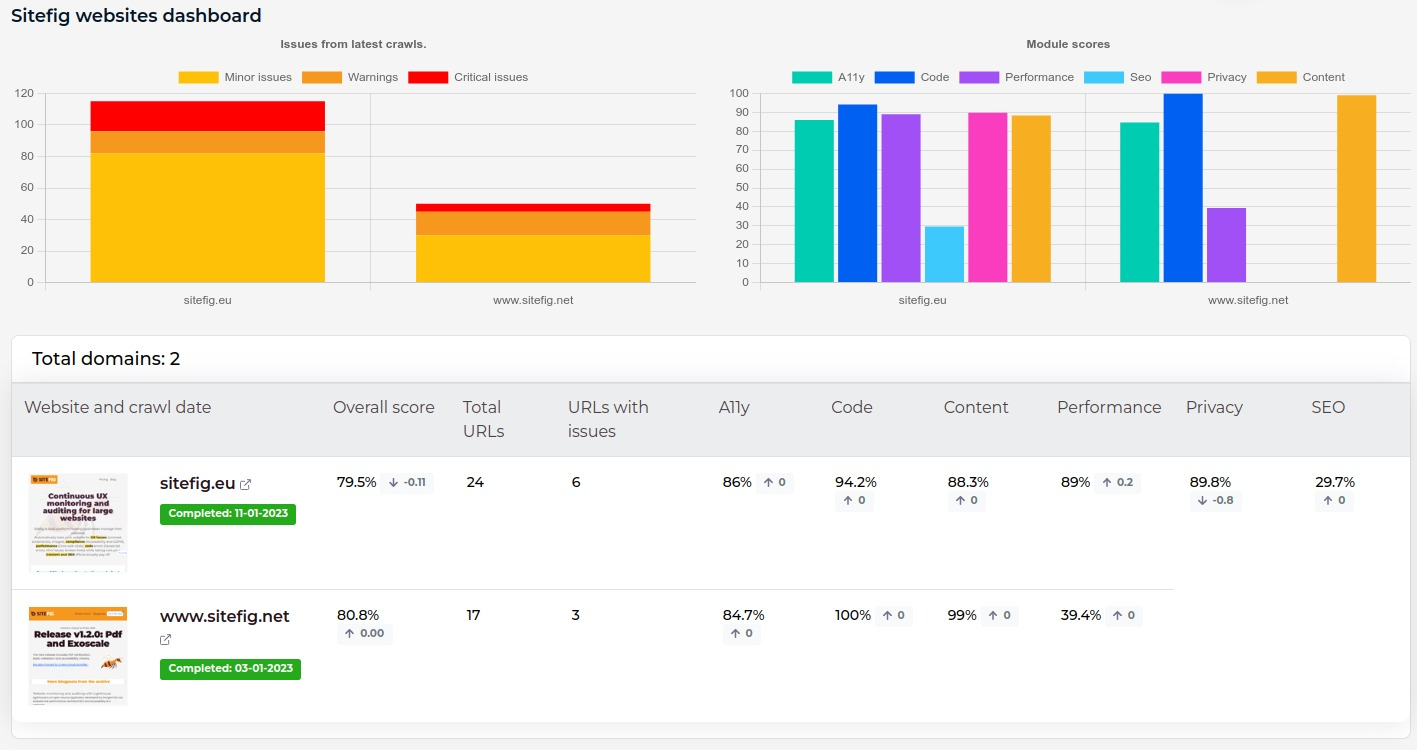Click red critical issues bar for sitefig.eu

(207, 116)
